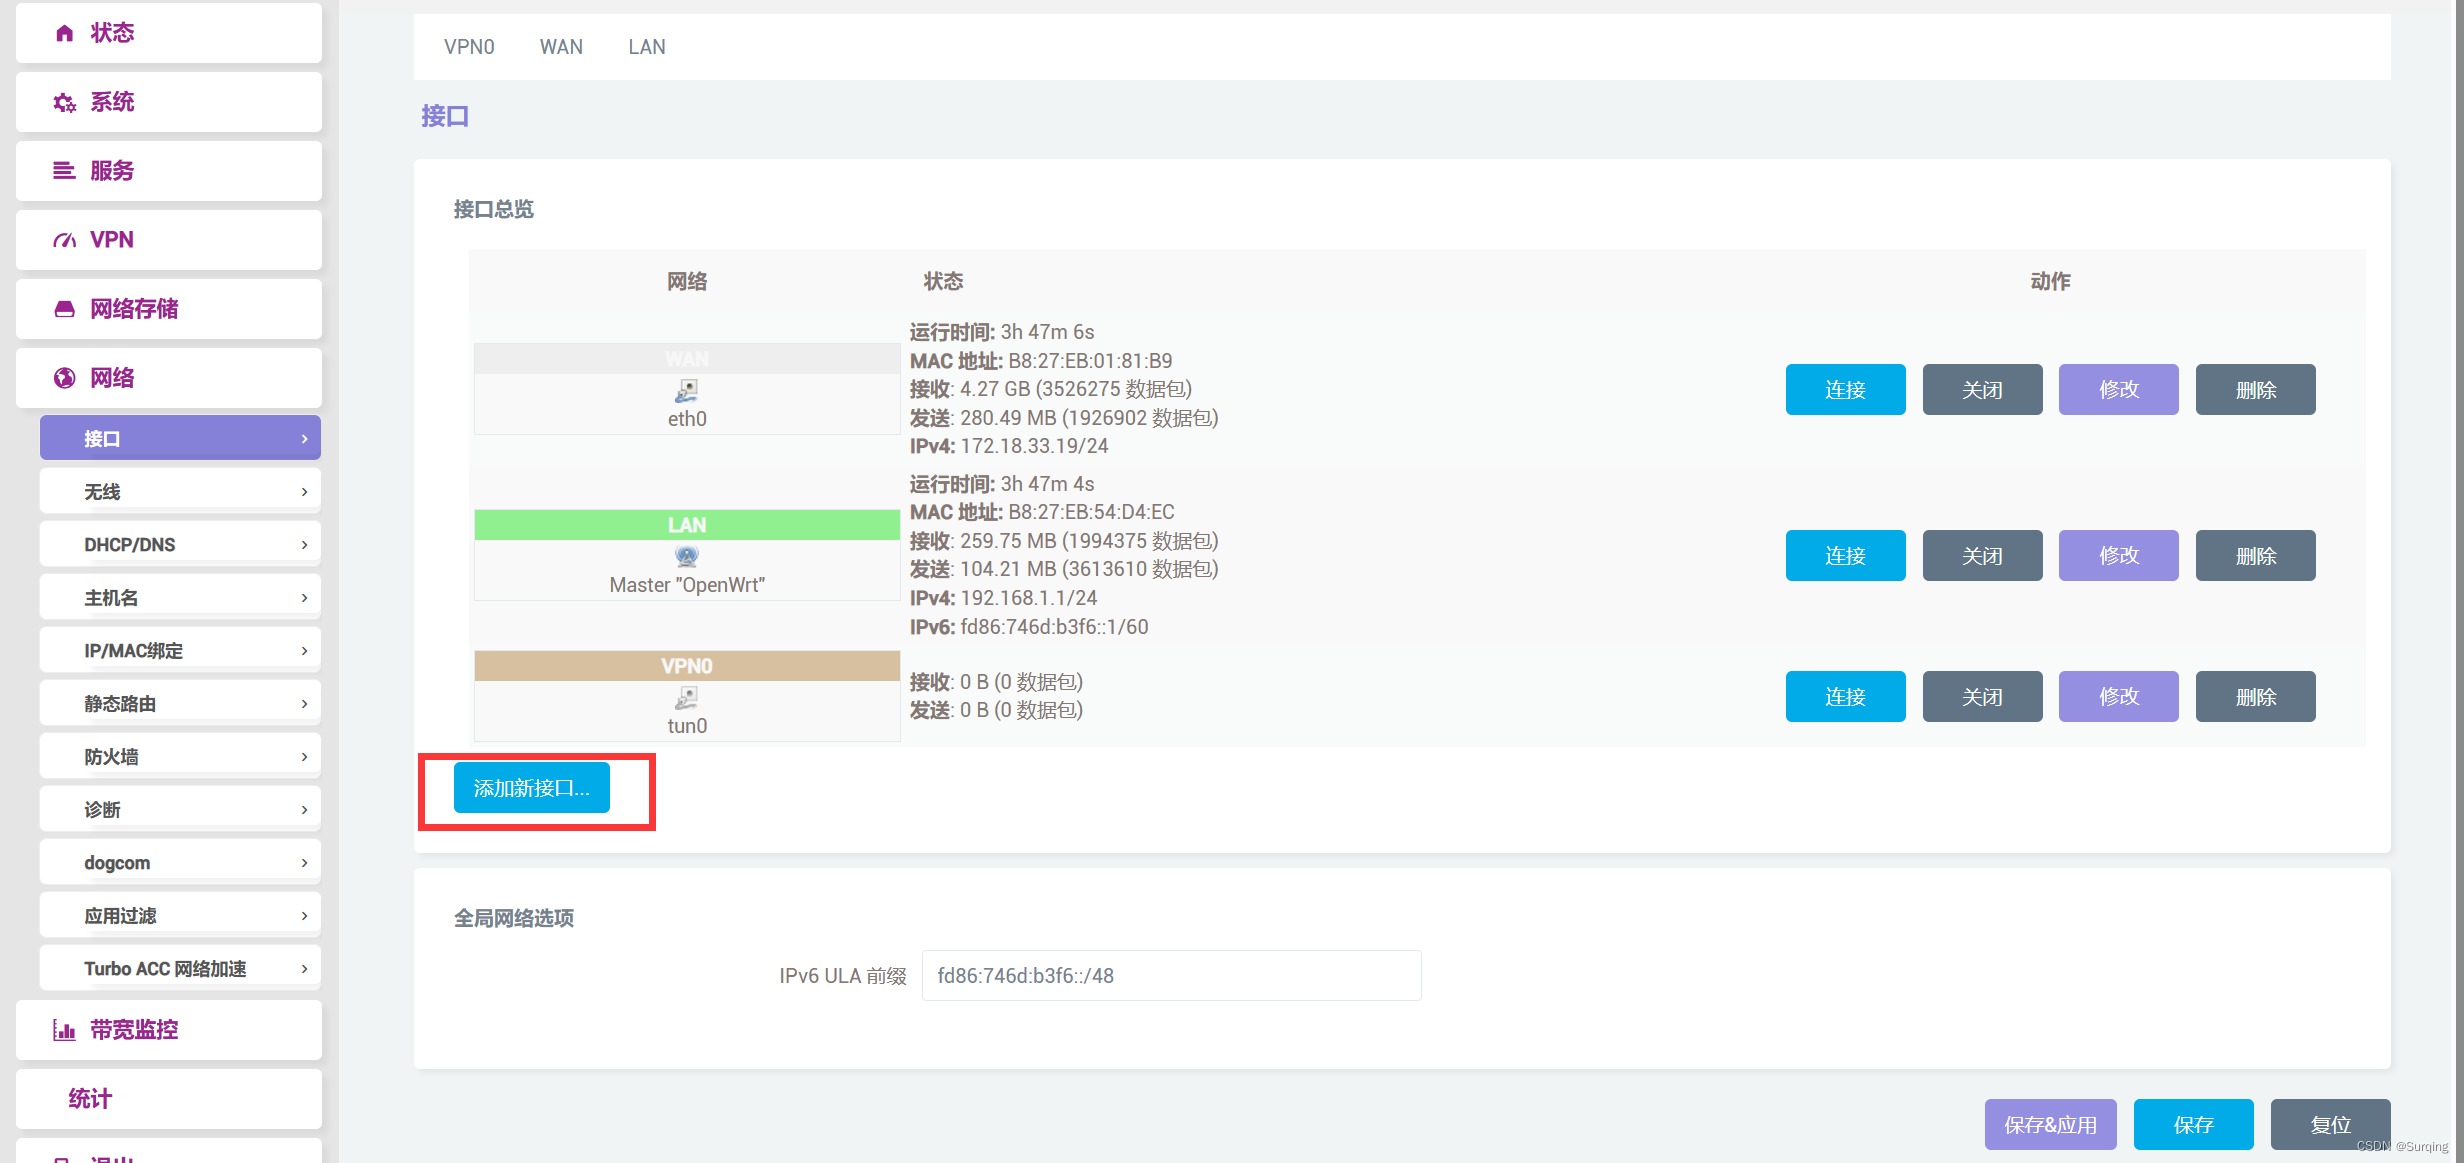This screenshot has height=1163, width=2464.
Task: Click the tun0 interface icon
Action: 686,697
